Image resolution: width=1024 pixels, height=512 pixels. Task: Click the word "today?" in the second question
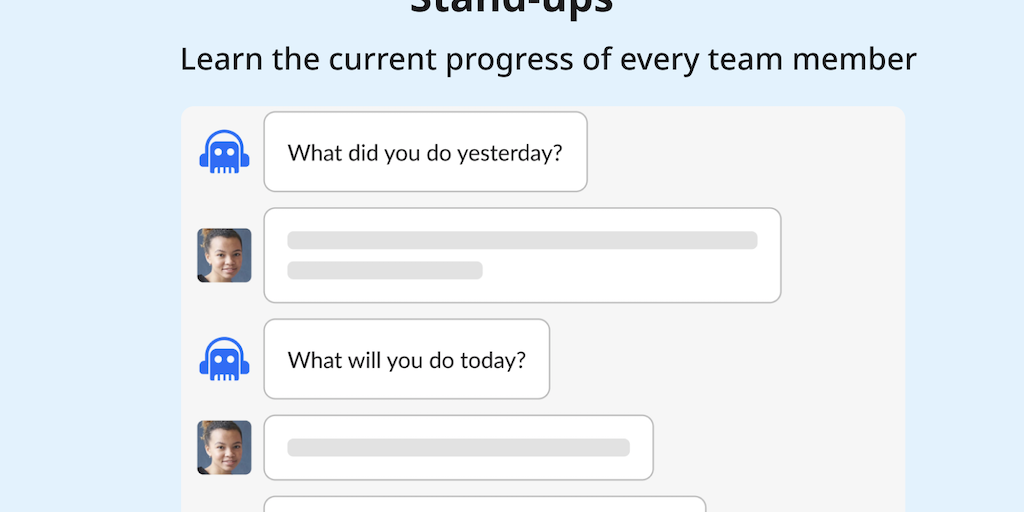[x=492, y=360]
